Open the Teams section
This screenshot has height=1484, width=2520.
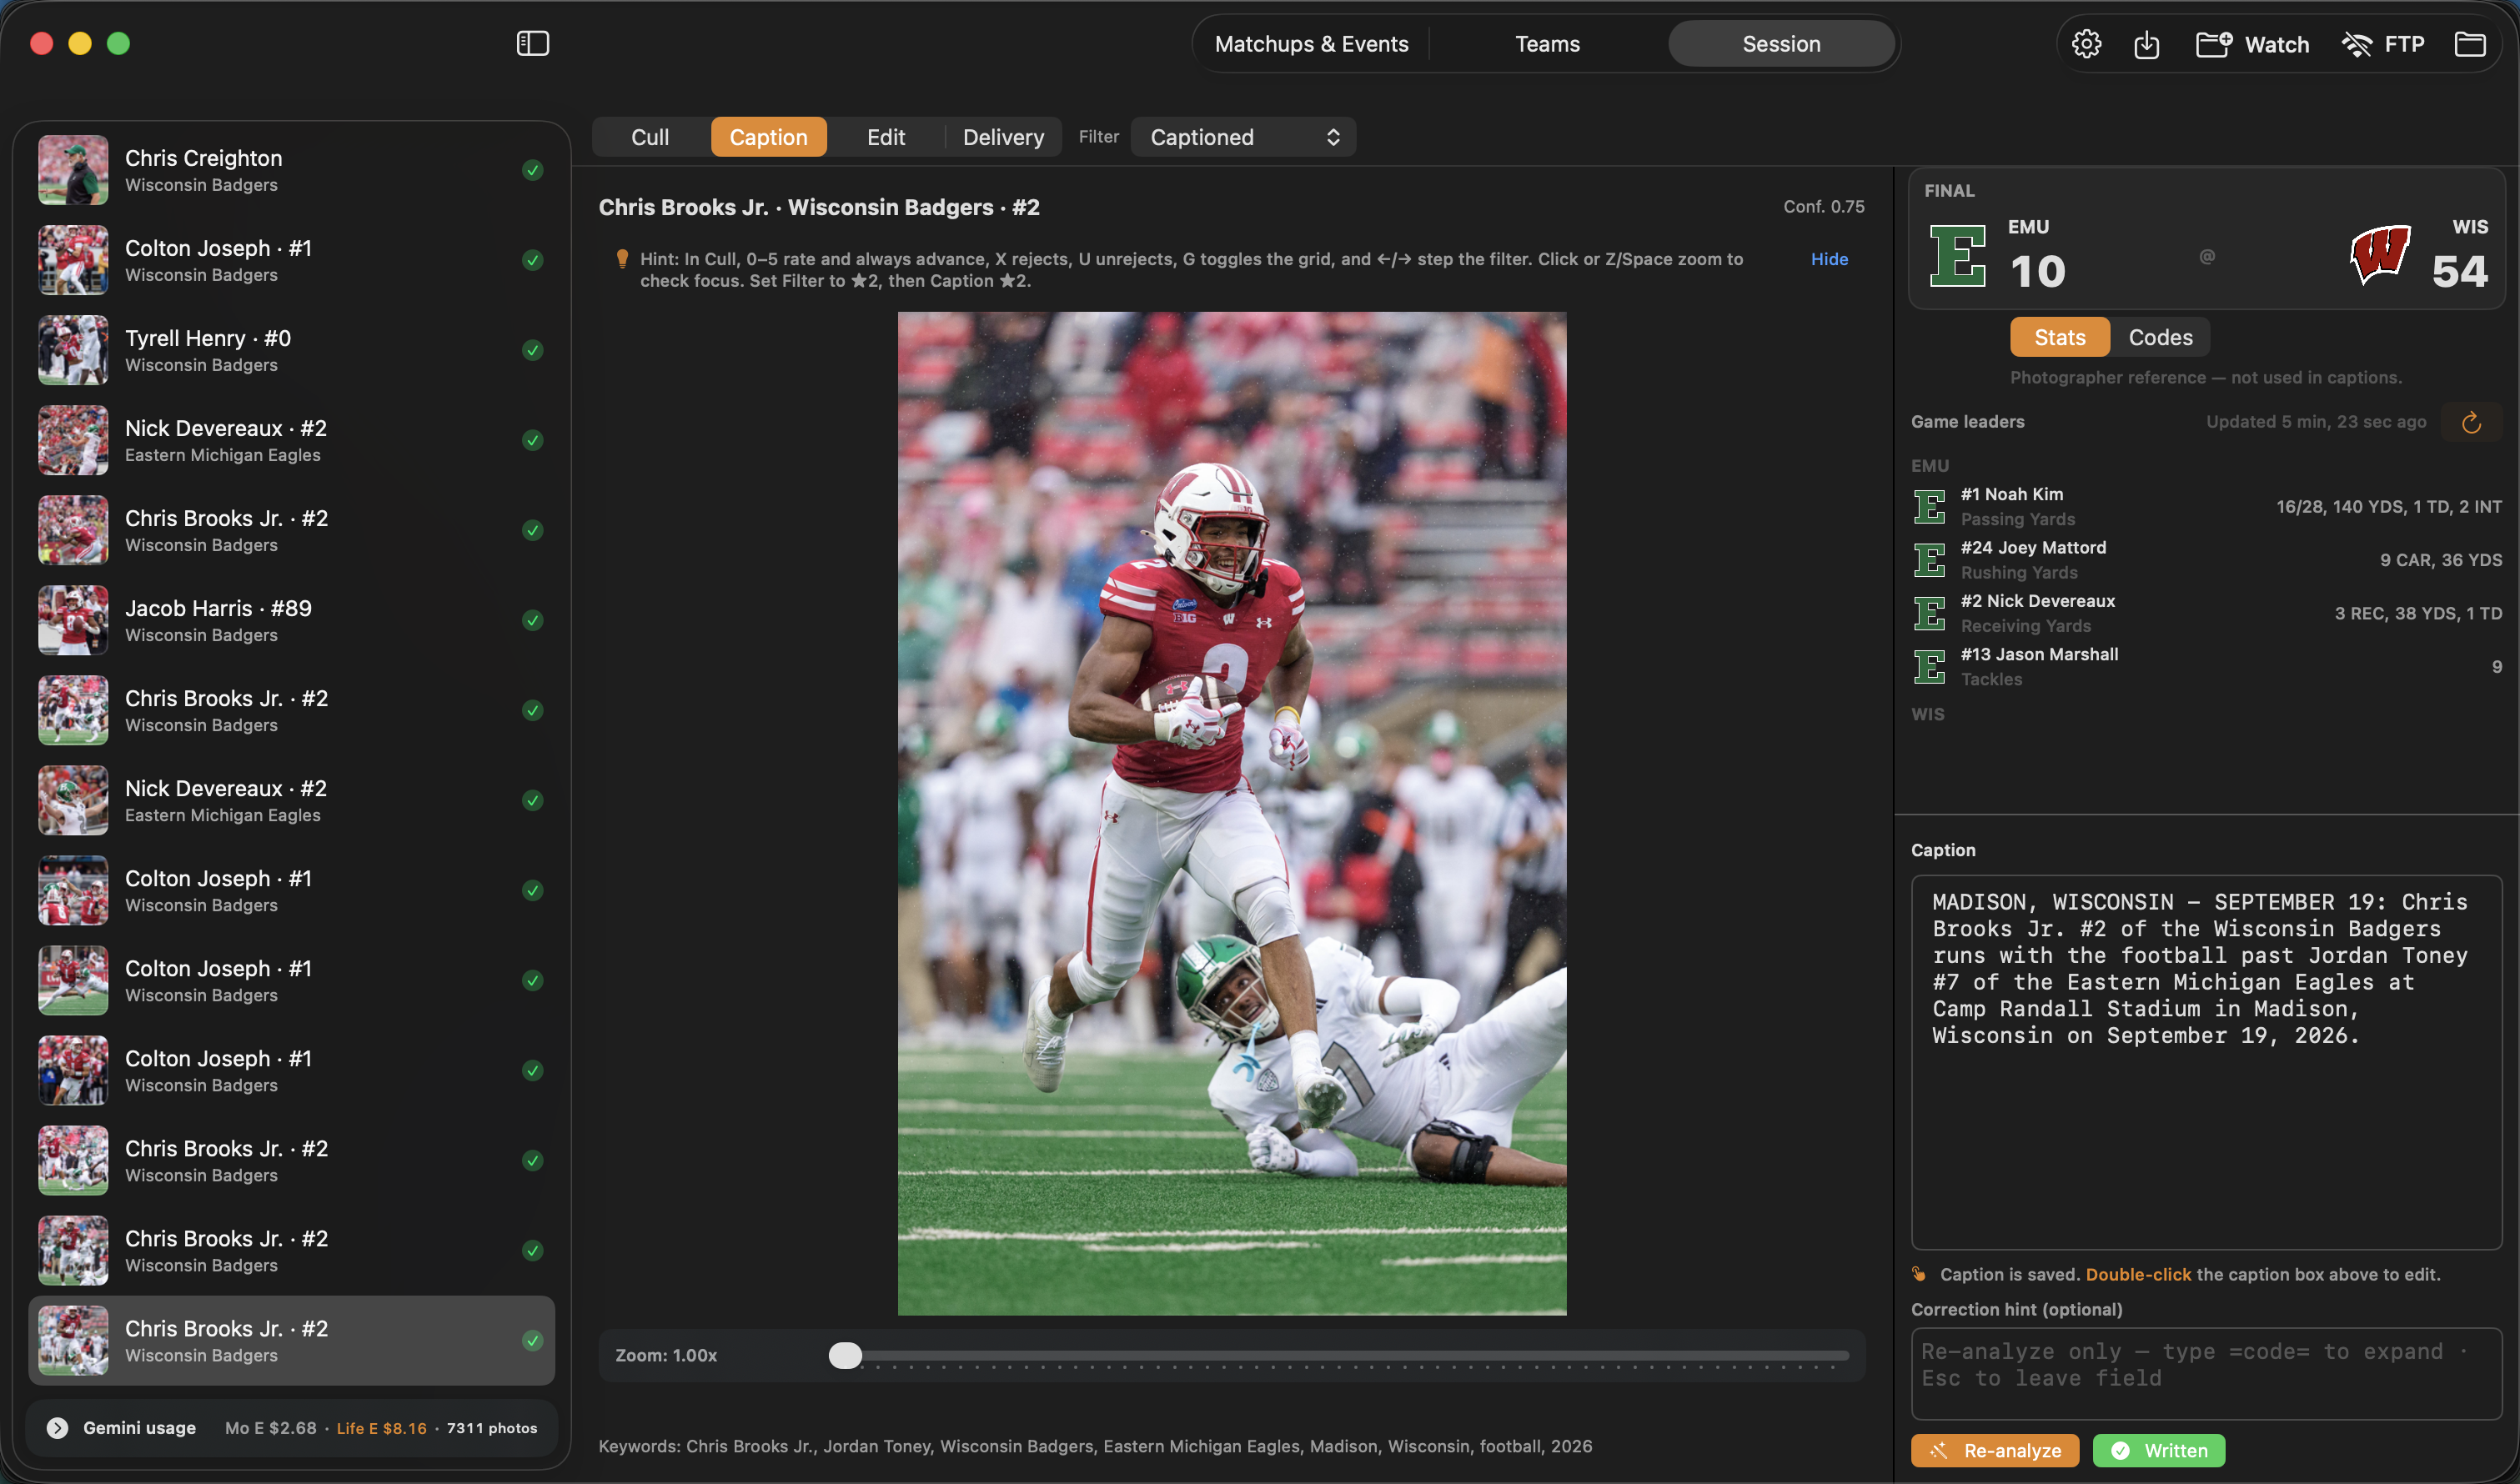pyautogui.click(x=1547, y=44)
